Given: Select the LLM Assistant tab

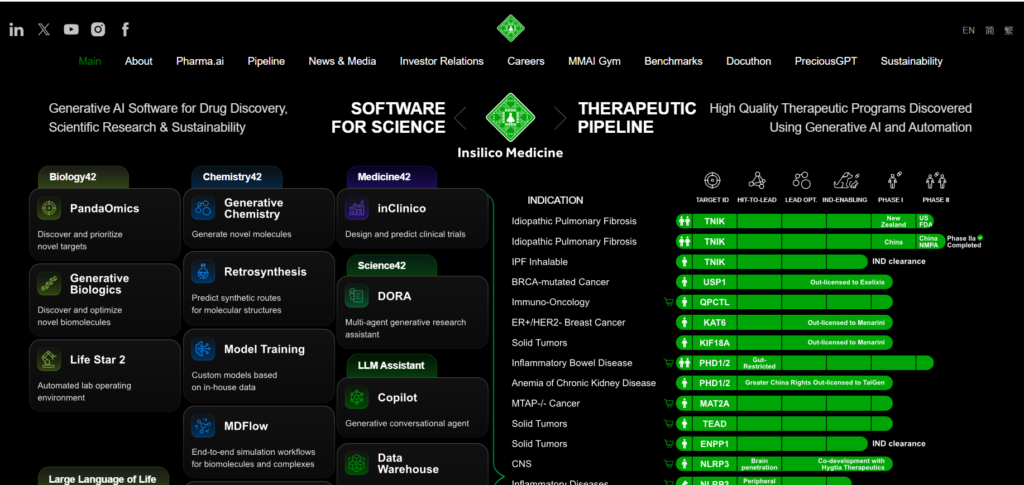Looking at the screenshot, I should [x=391, y=366].
